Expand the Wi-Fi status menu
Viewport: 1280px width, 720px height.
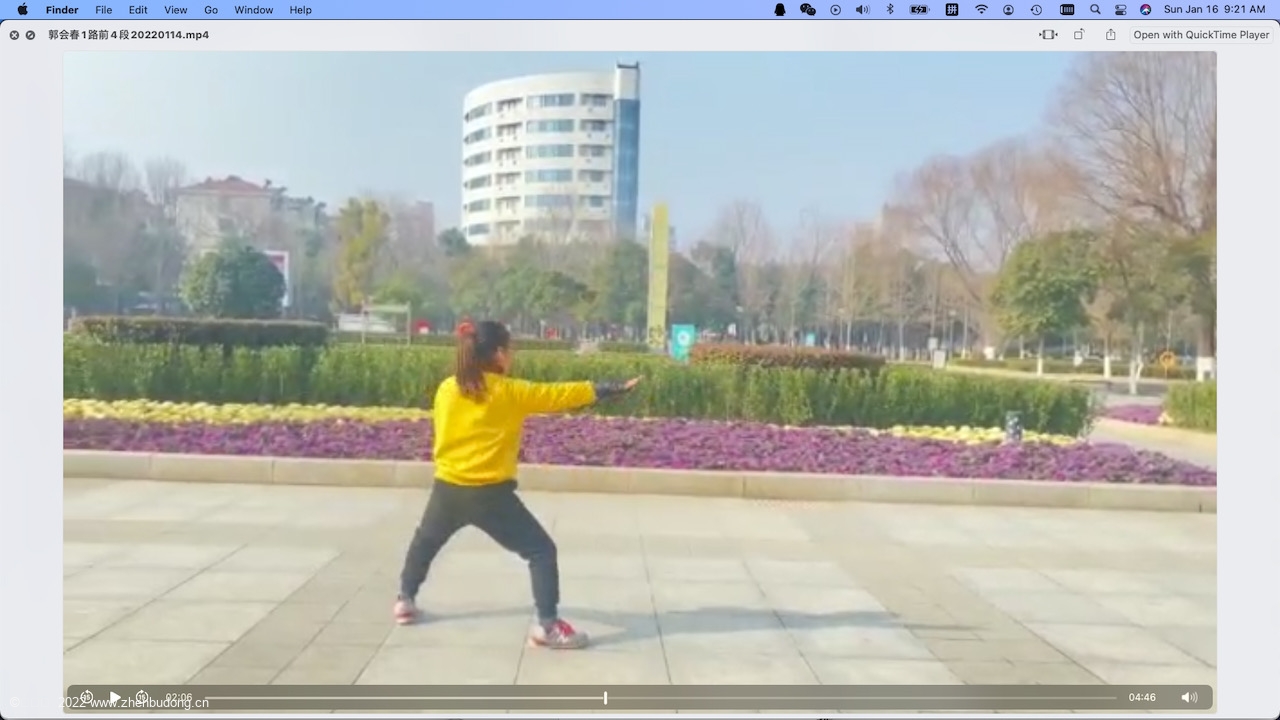tap(981, 10)
